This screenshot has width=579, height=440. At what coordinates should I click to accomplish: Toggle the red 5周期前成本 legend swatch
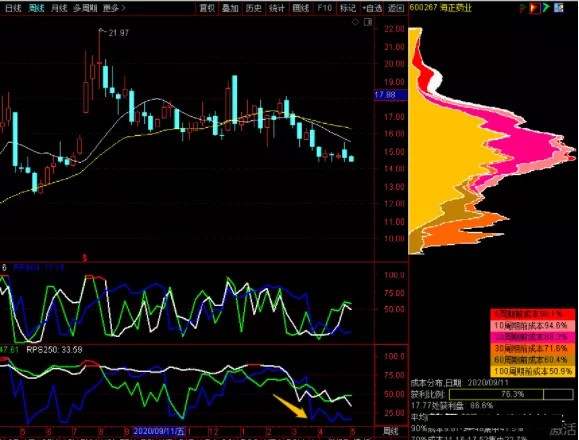[533, 314]
